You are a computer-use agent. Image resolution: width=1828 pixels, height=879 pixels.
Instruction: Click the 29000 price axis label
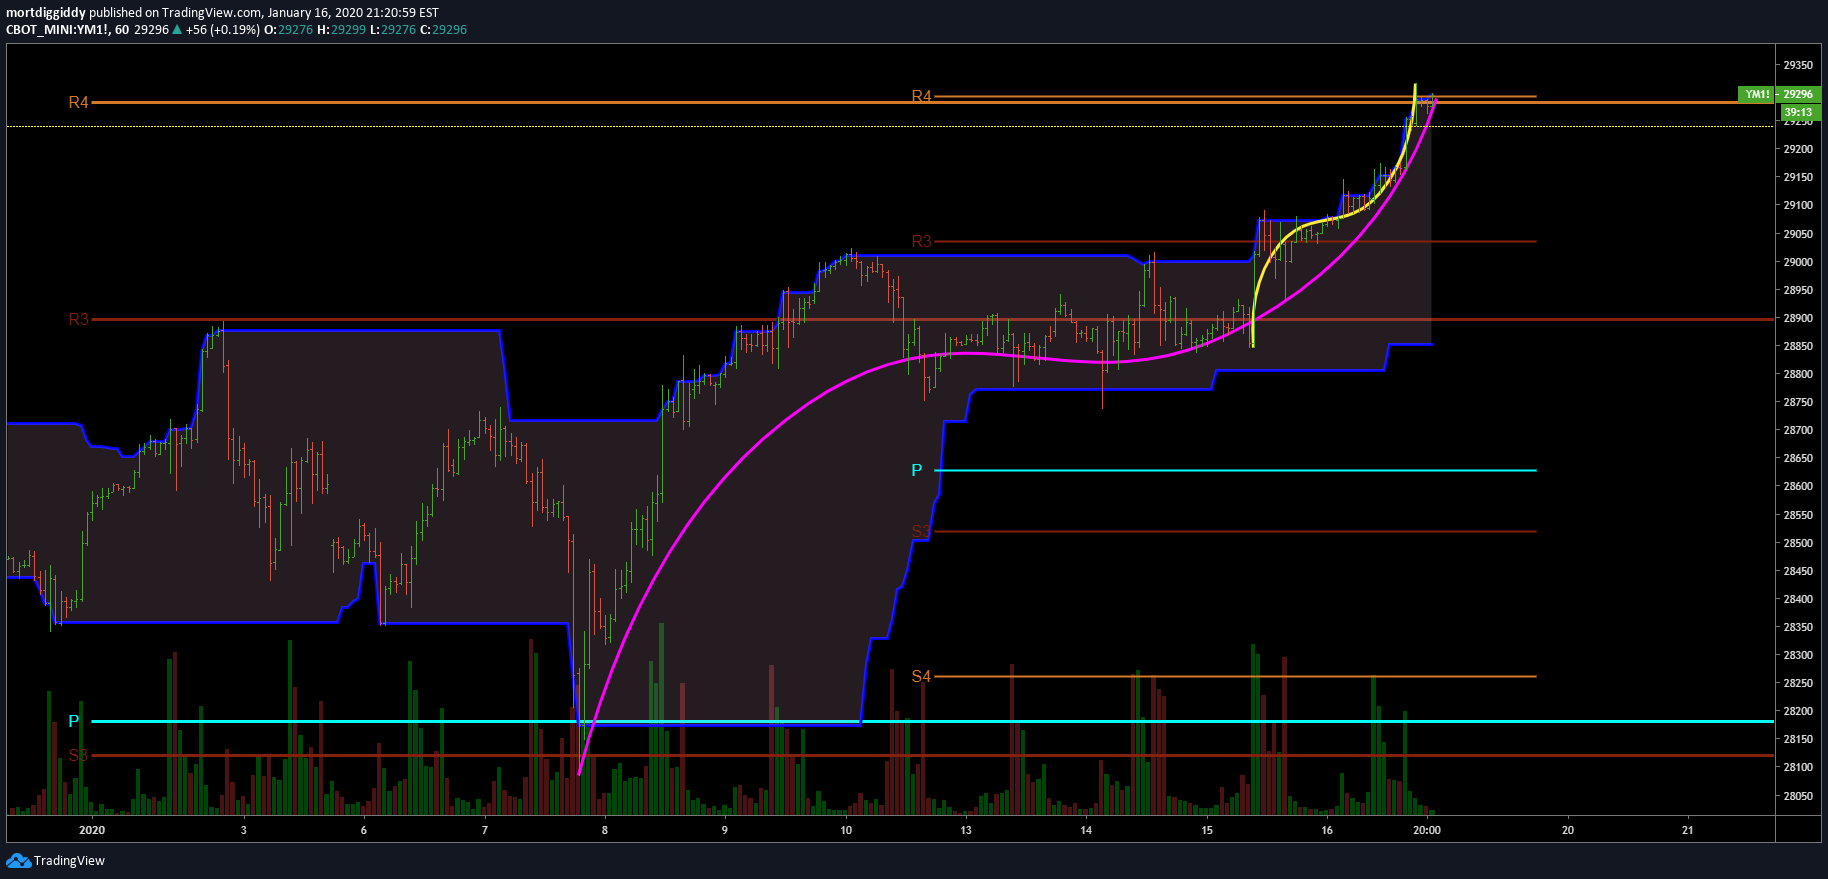click(1798, 262)
